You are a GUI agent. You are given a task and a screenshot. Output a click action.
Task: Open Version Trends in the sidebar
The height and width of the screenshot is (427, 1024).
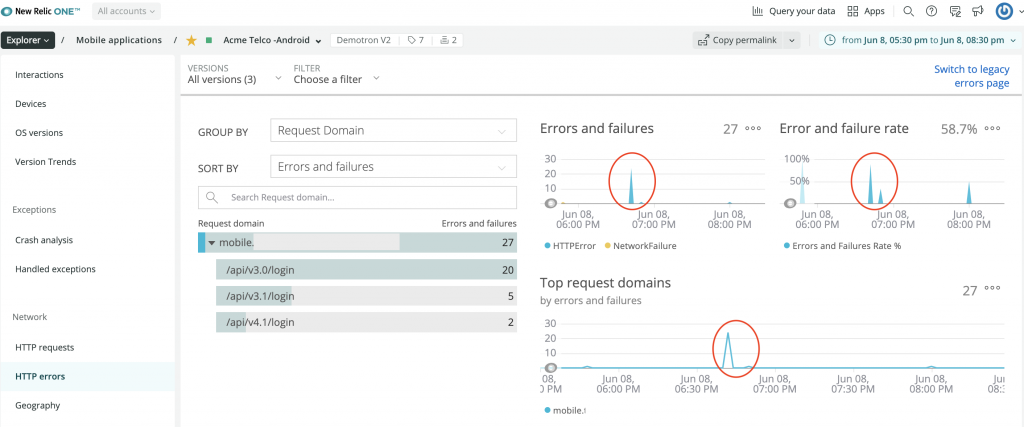[46, 161]
